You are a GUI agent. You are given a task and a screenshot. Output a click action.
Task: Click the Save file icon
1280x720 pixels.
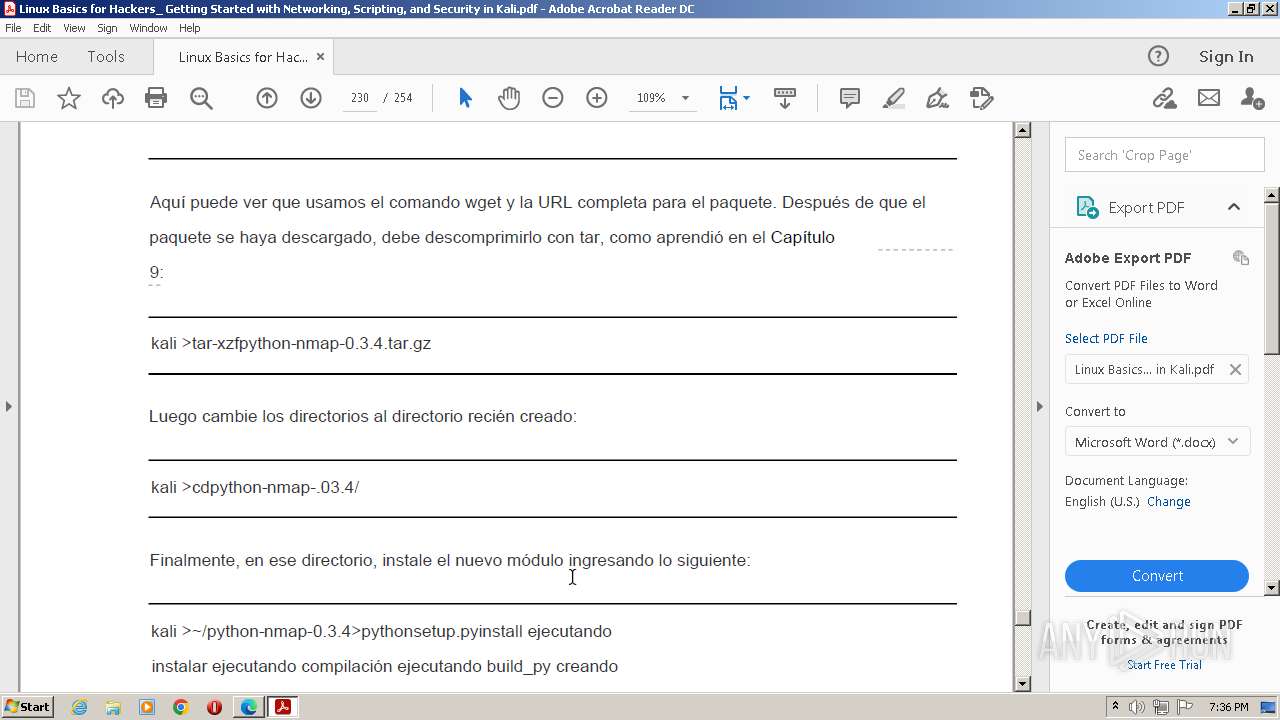click(25, 98)
